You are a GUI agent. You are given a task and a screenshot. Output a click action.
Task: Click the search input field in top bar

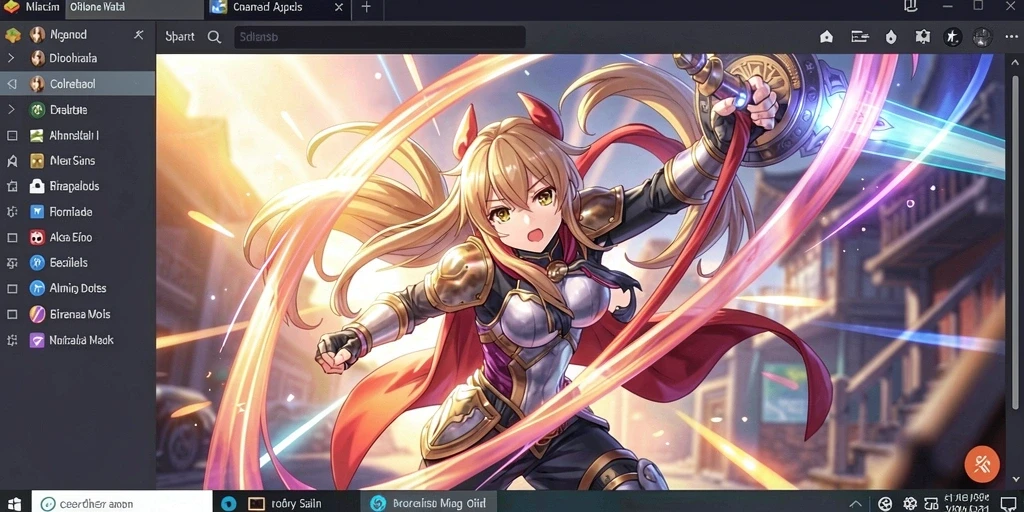point(379,37)
